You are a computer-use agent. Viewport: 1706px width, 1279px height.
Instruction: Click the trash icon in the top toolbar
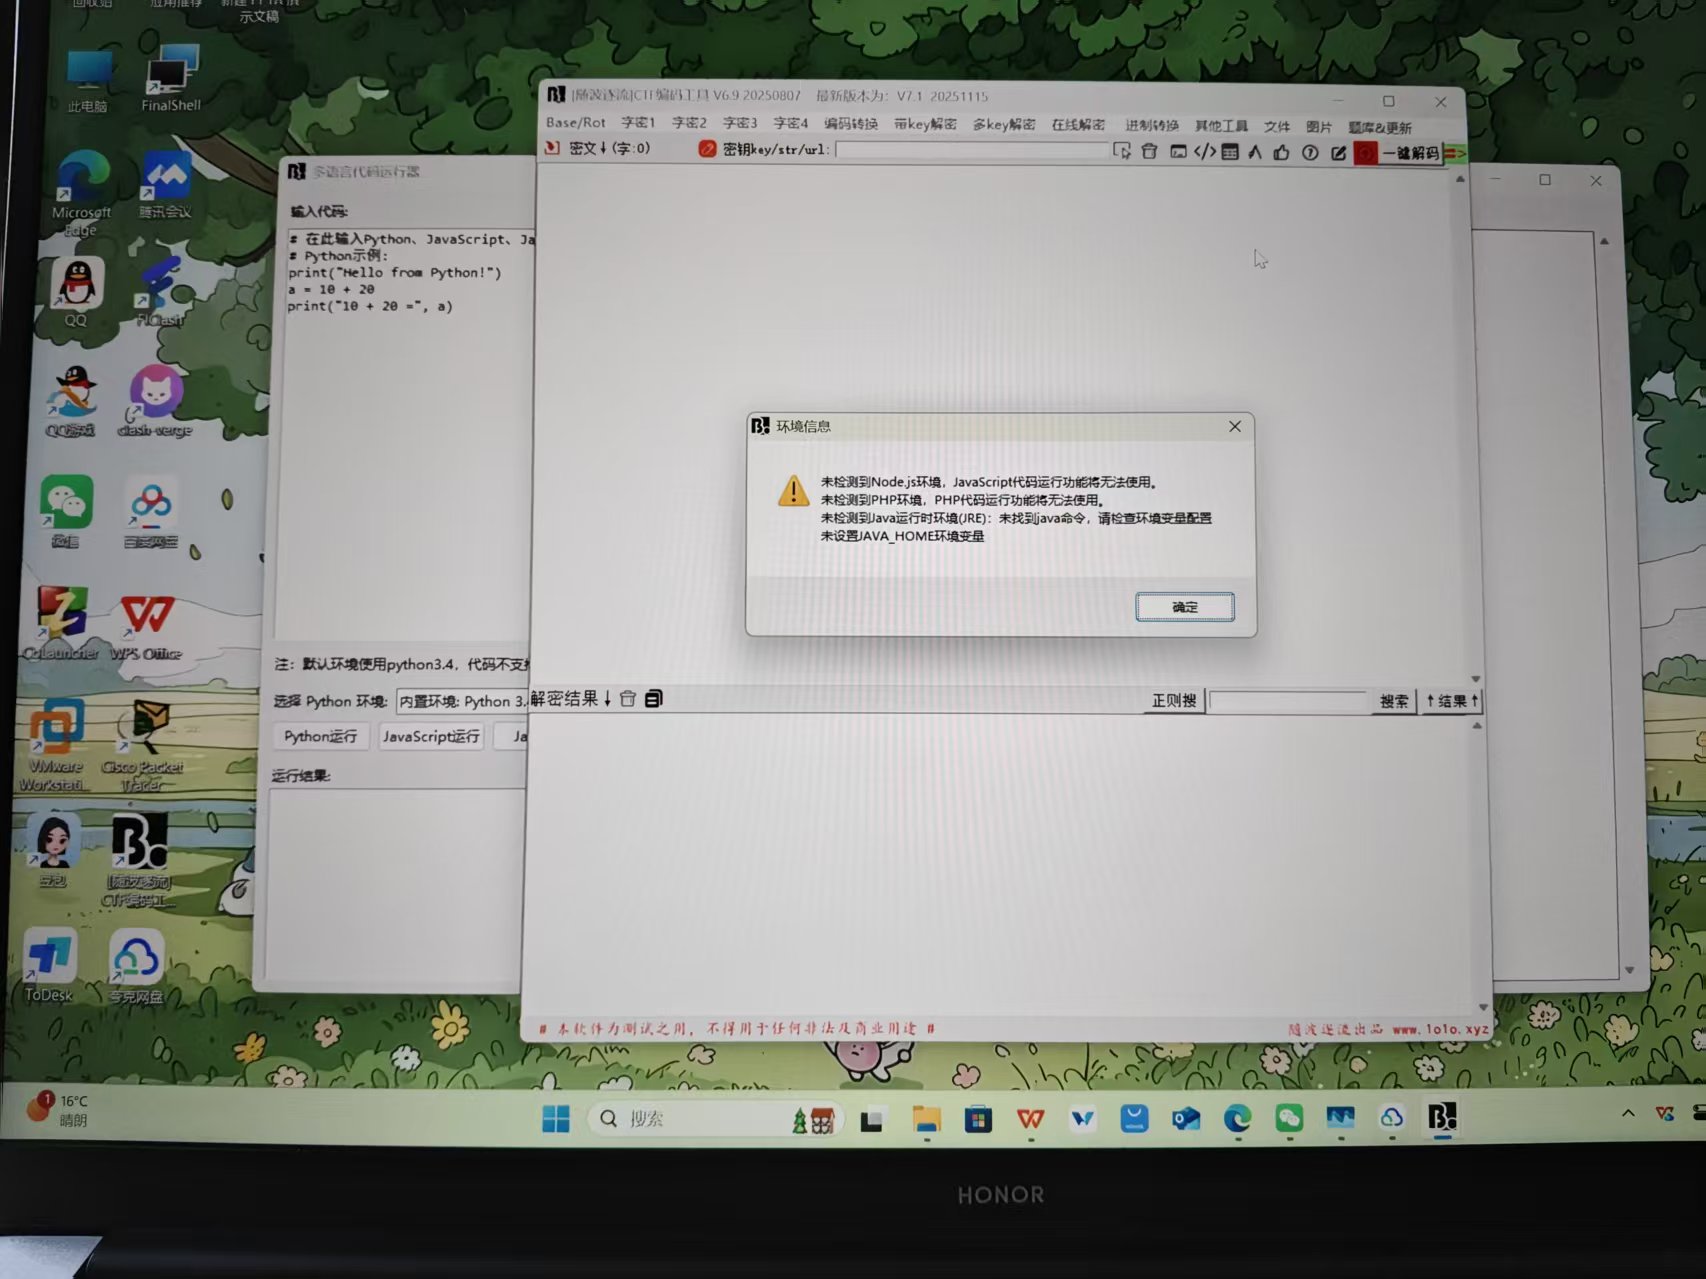point(1149,151)
